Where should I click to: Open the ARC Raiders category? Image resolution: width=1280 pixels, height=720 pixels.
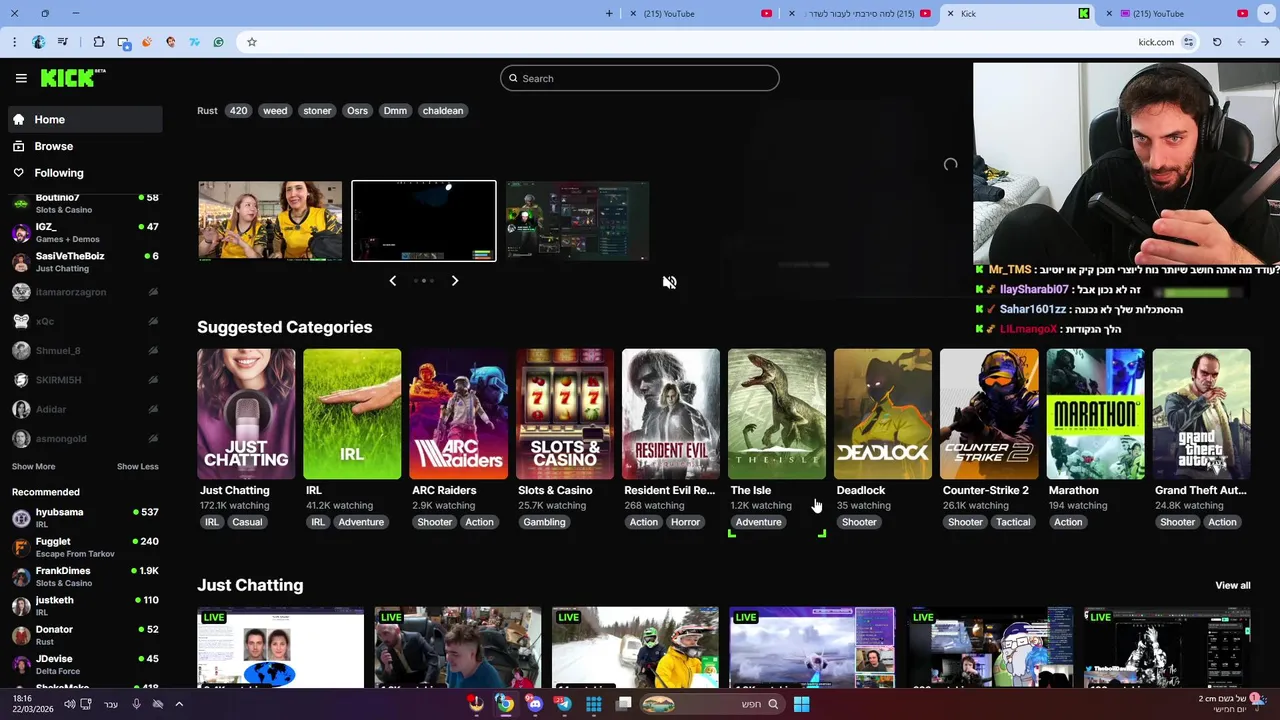[458, 414]
